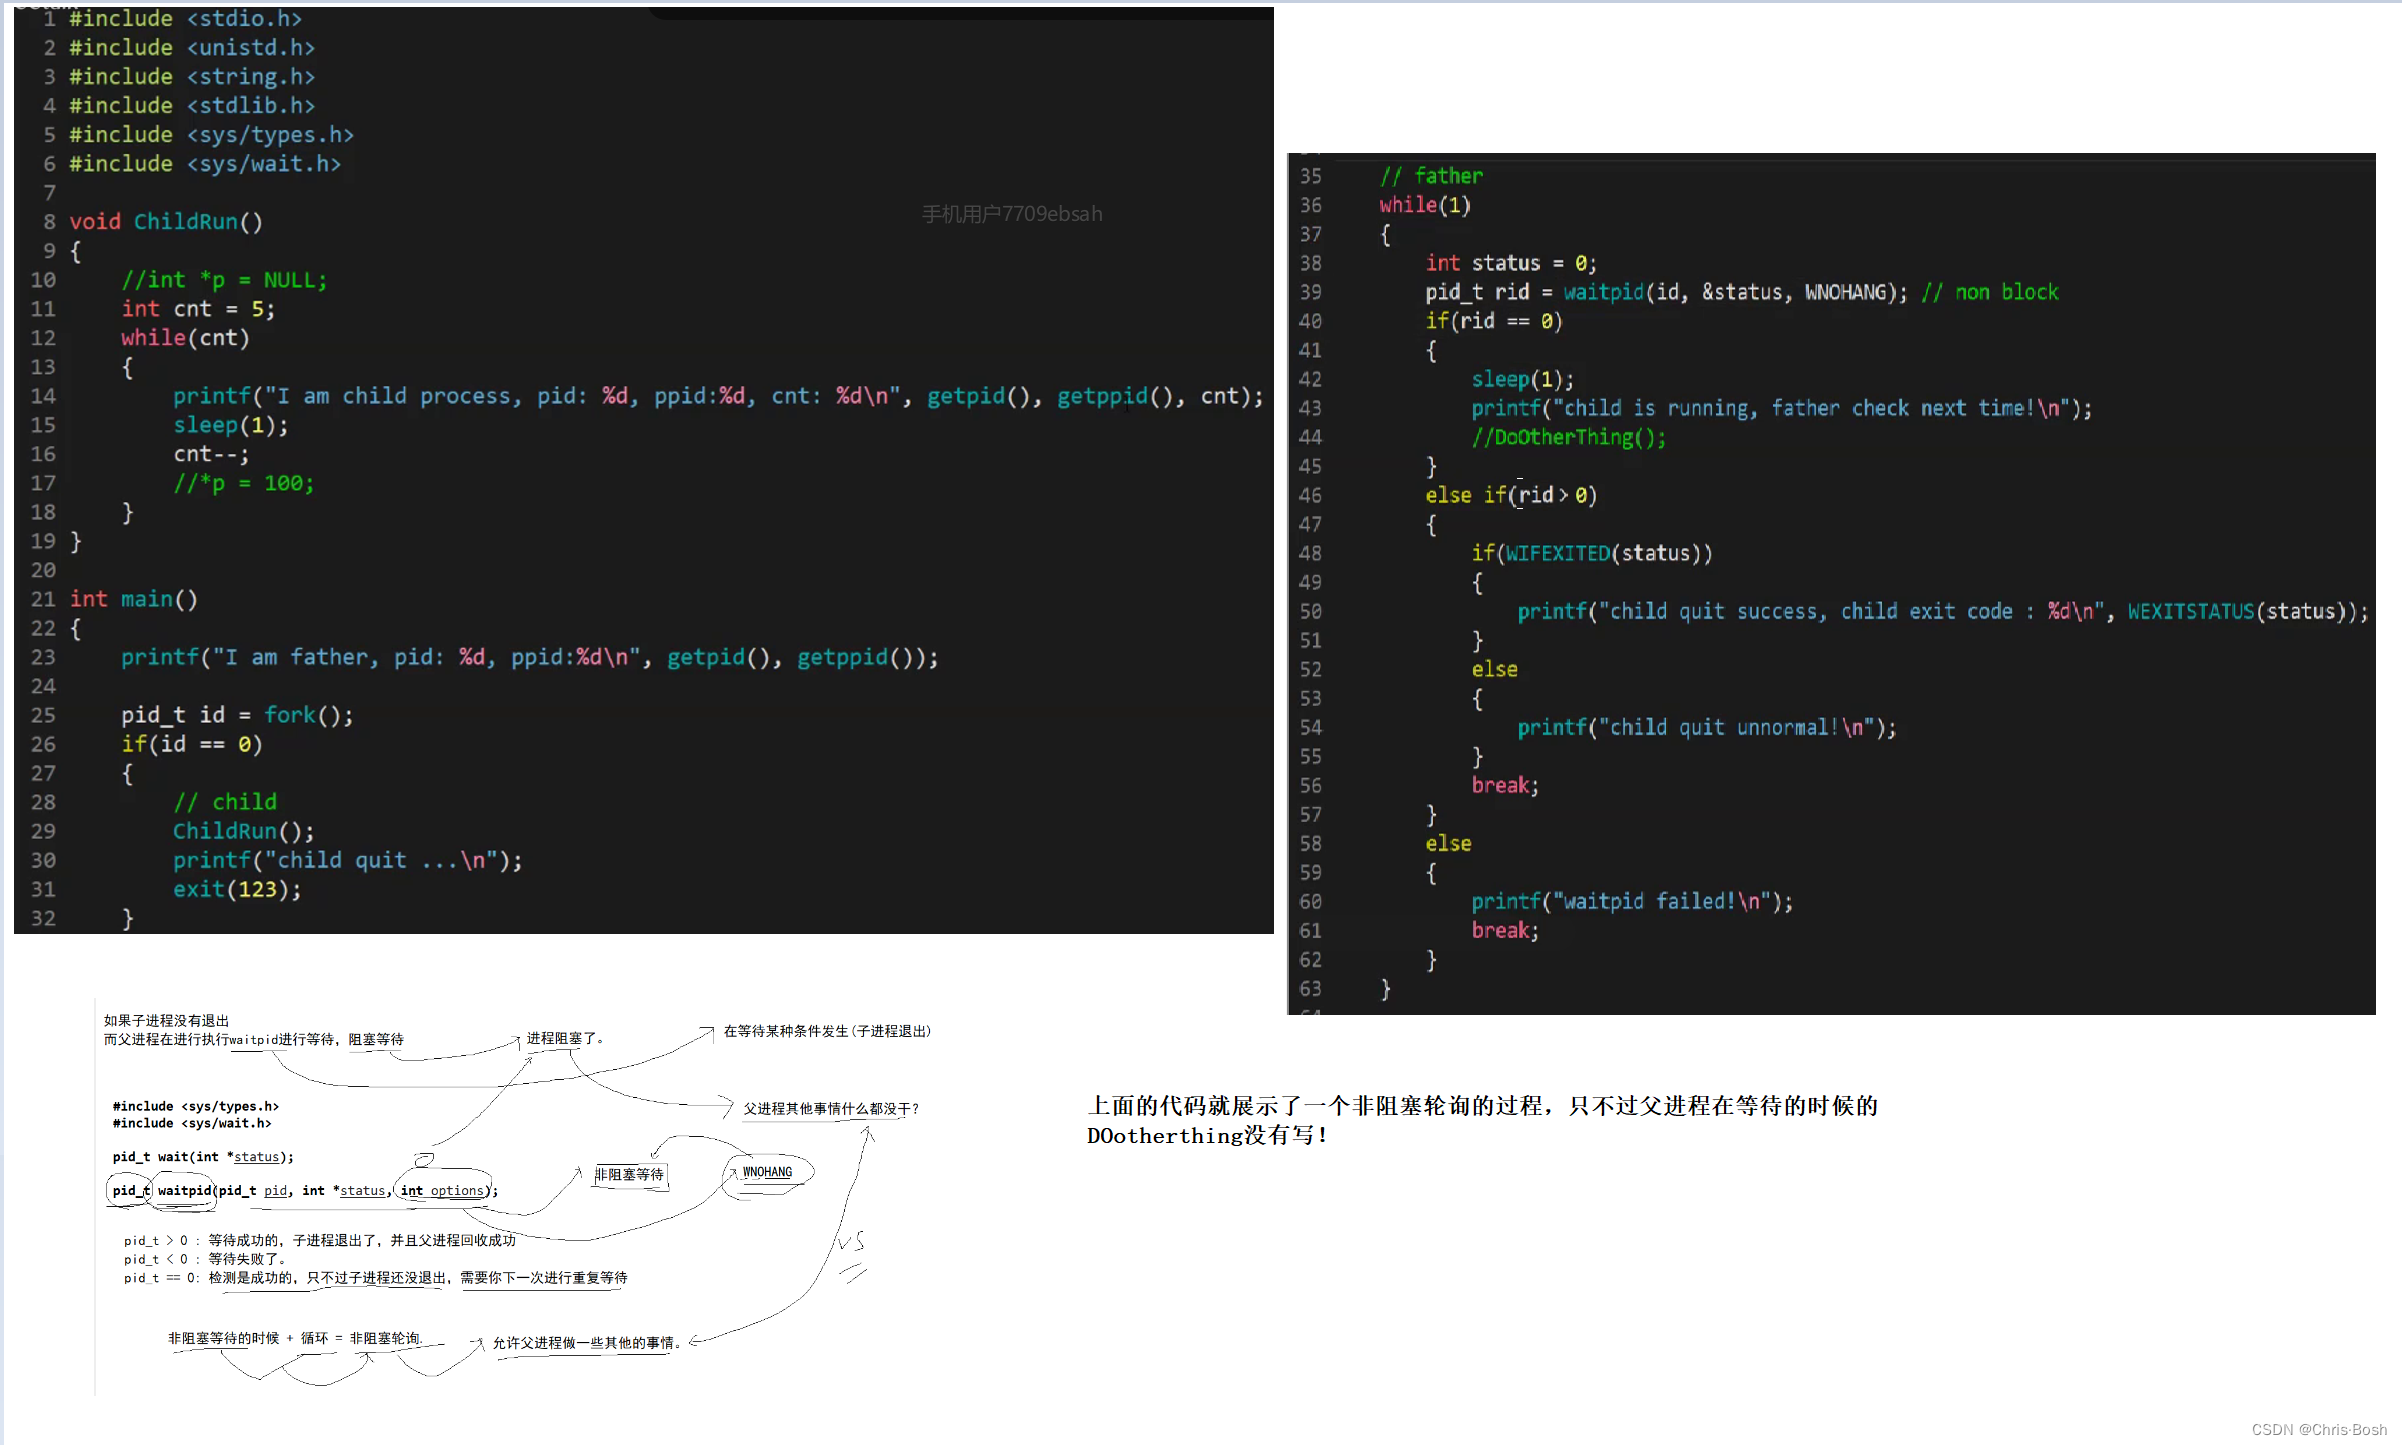Click "if(rid == 0)" on line 40

(x=1494, y=321)
